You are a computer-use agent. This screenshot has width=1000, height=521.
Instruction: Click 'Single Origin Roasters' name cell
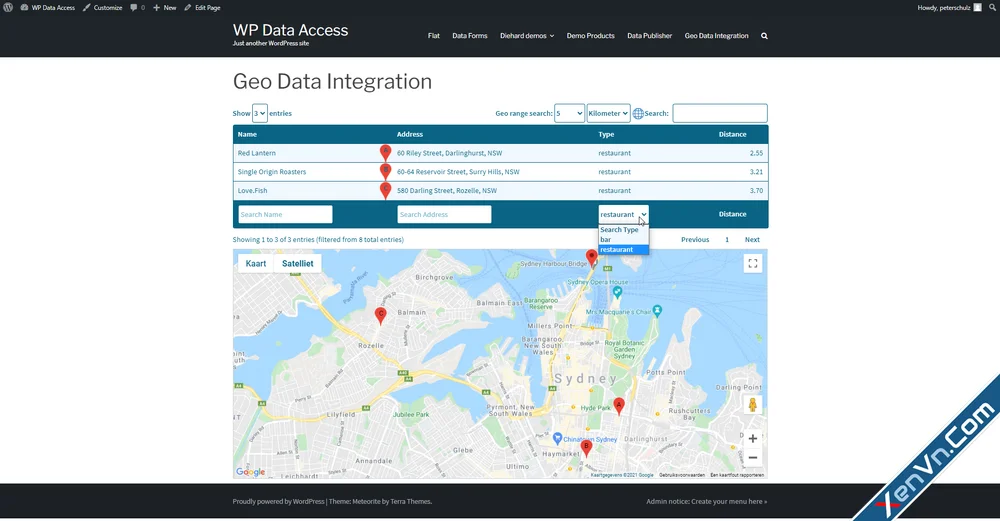coord(272,172)
